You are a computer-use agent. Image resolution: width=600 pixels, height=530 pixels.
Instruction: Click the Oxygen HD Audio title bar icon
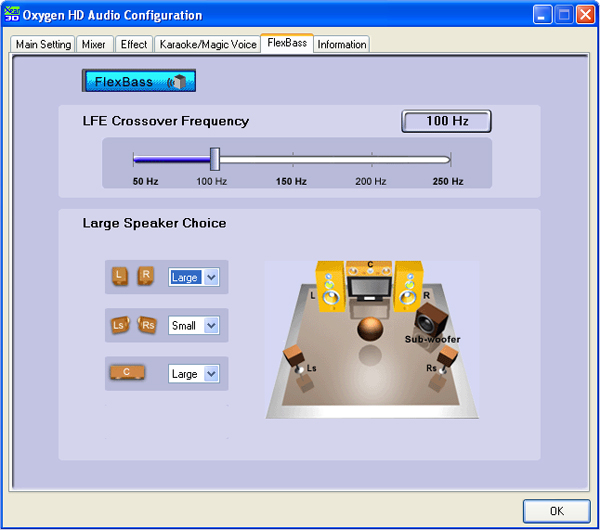pyautogui.click(x=11, y=15)
